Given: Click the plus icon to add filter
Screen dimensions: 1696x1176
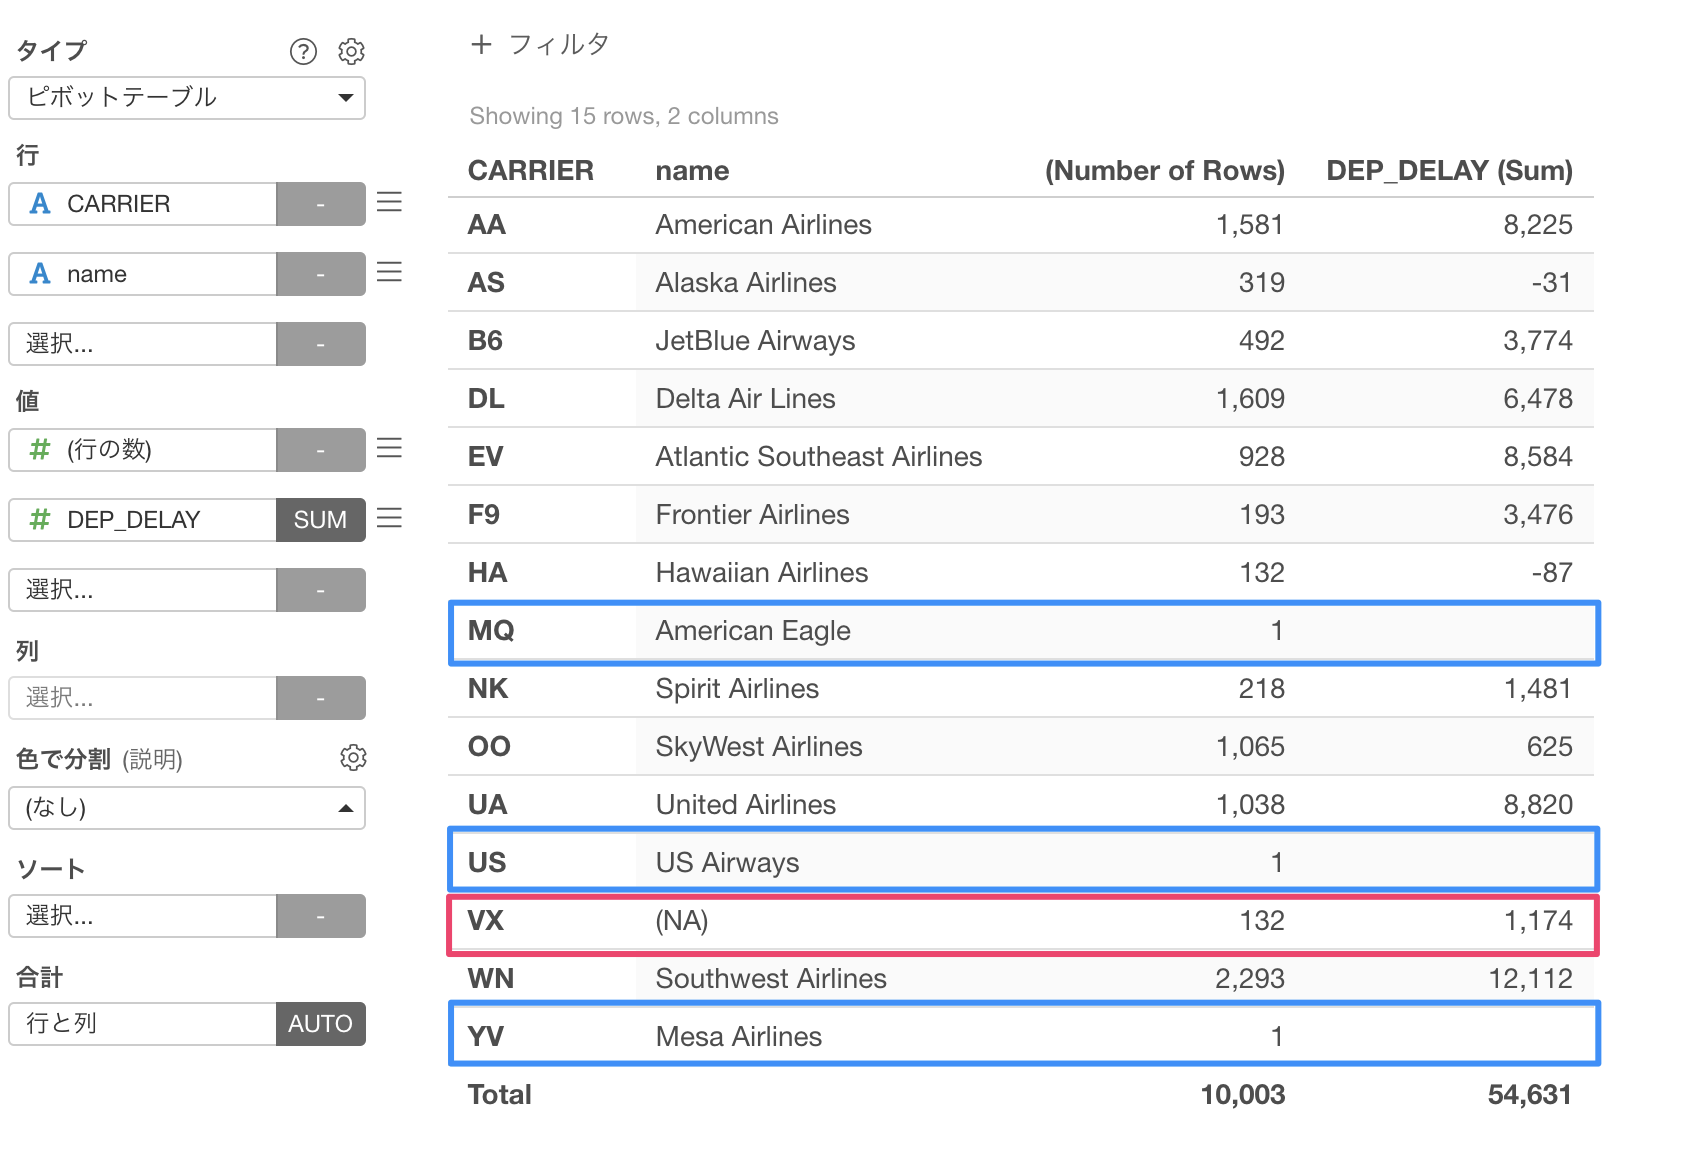Looking at the screenshot, I should (482, 44).
